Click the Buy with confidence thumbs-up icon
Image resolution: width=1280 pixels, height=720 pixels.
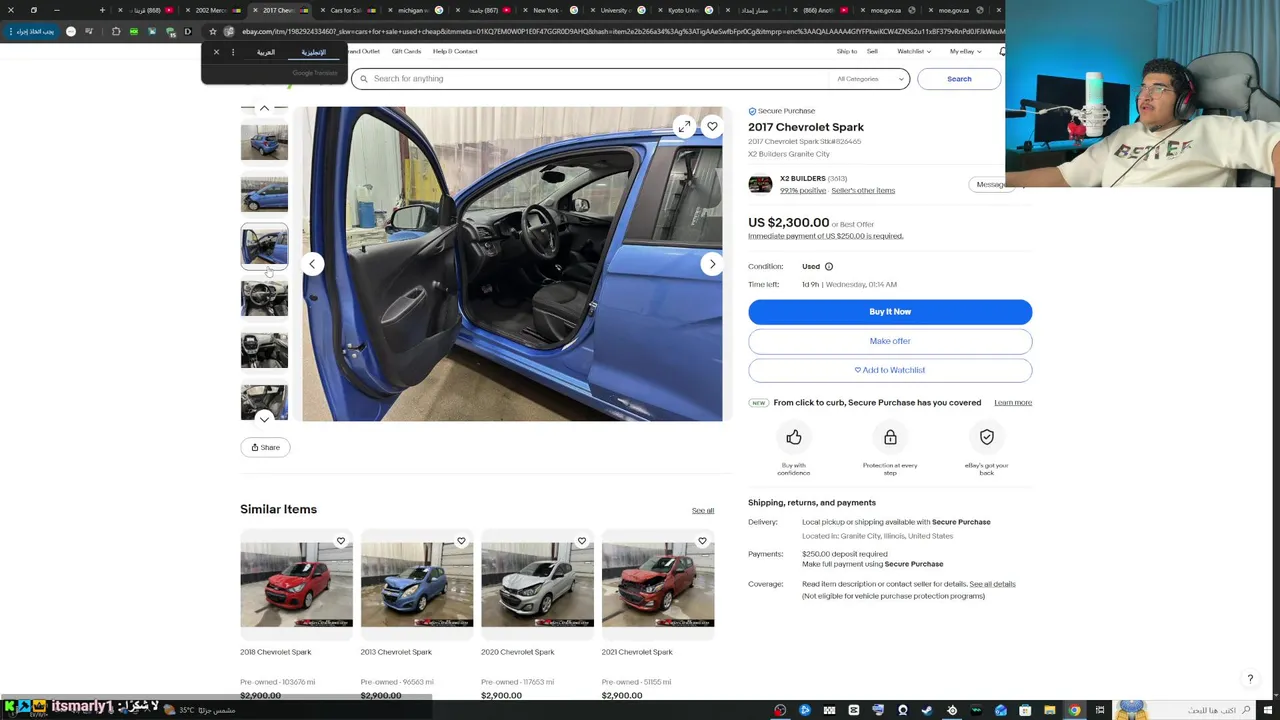click(794, 437)
